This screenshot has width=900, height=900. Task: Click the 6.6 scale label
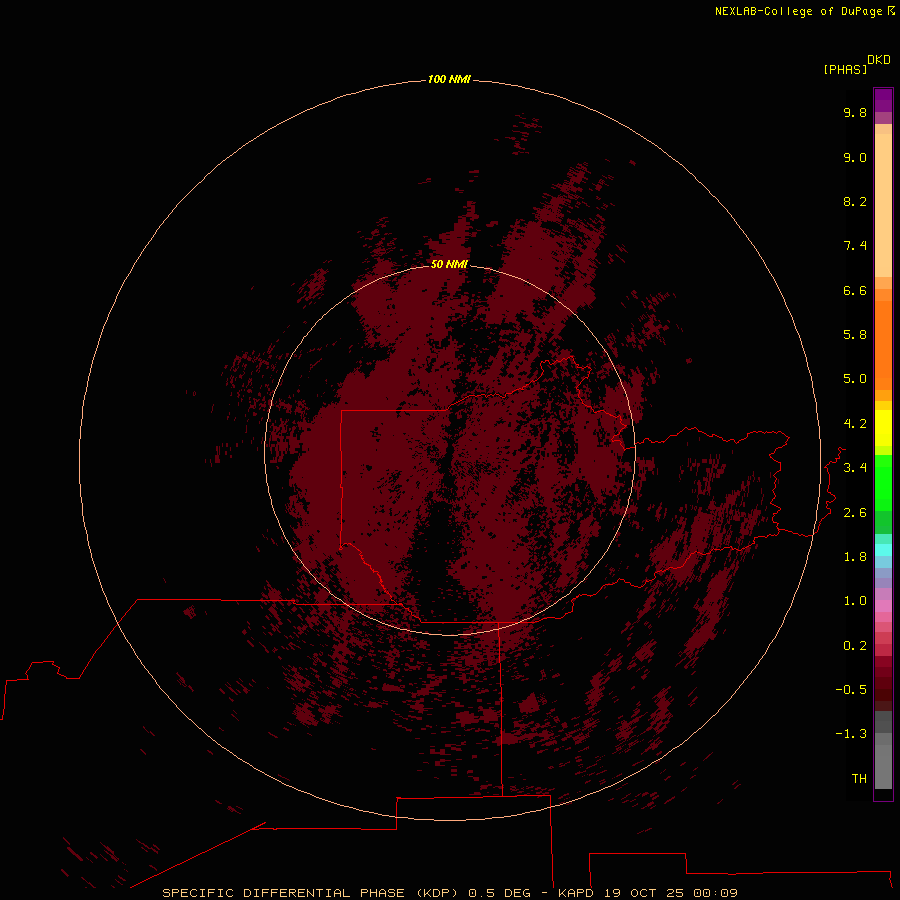(x=855, y=291)
